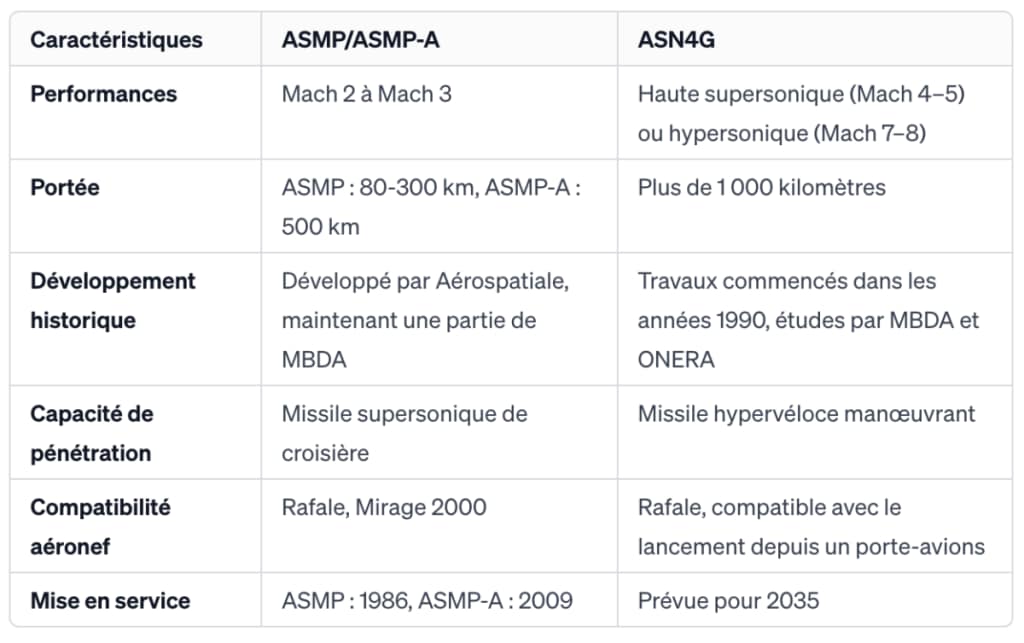This screenshot has width=1024, height=643.
Task: Select the 'Développement historique' row label
Action: point(113,300)
